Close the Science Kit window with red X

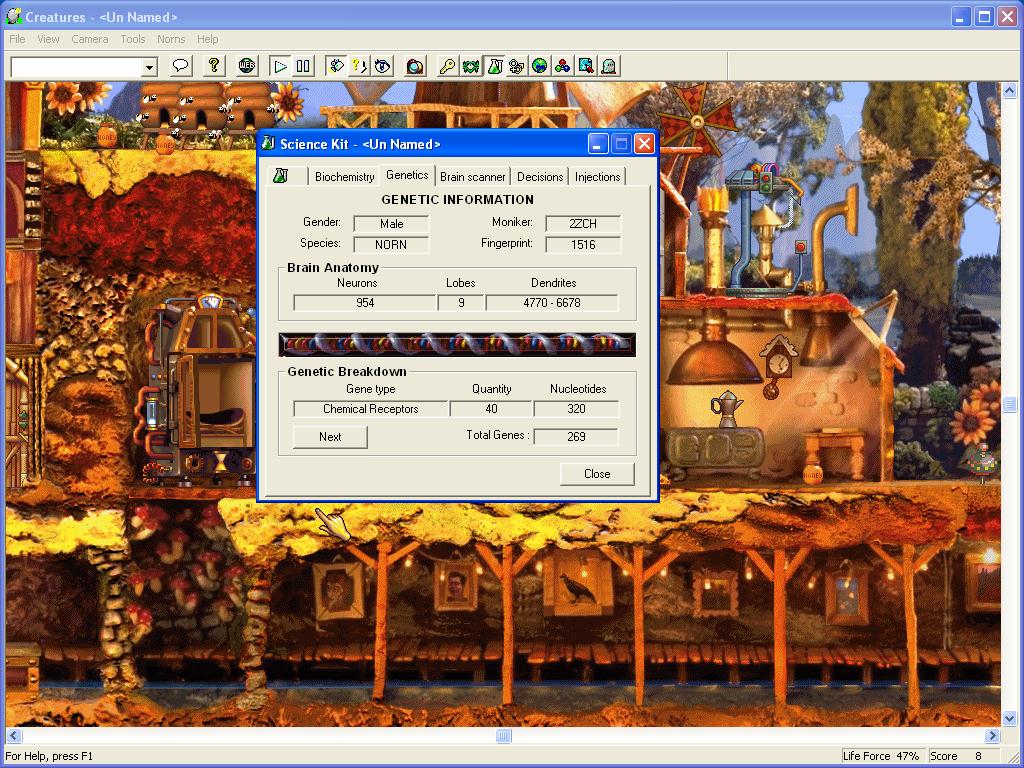coord(644,144)
